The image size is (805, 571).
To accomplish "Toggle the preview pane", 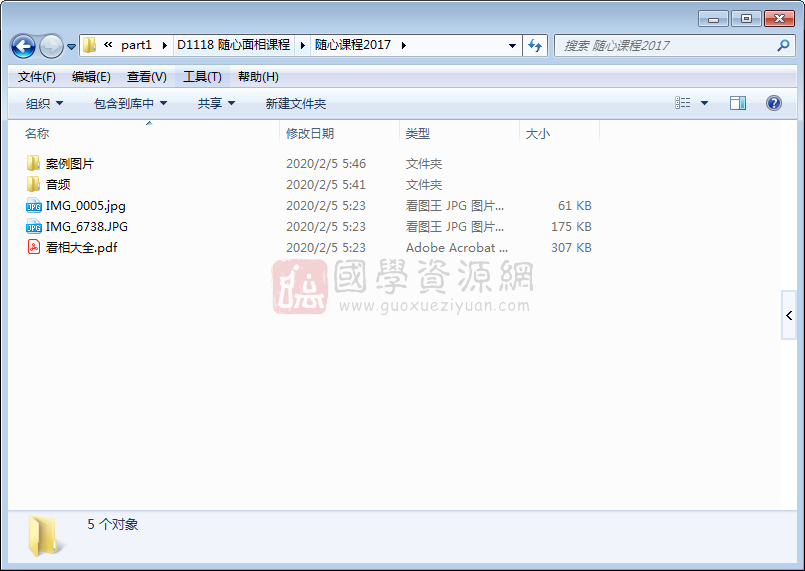I will (738, 103).
